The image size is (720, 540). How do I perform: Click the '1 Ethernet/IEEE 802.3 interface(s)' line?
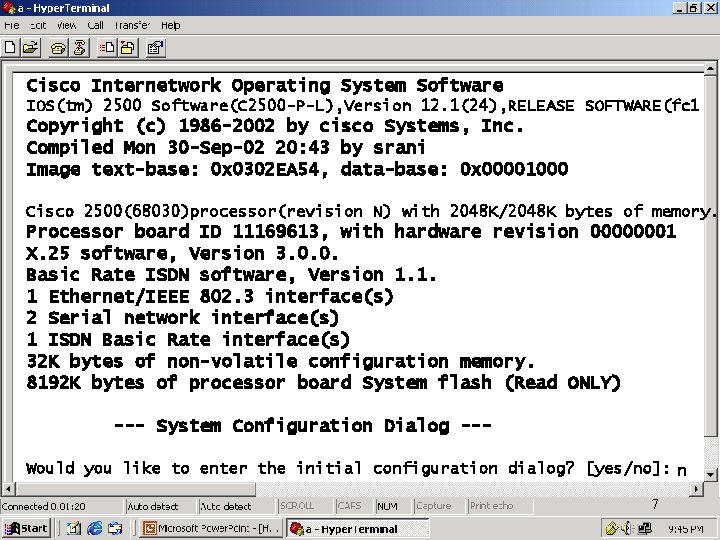click(209, 296)
